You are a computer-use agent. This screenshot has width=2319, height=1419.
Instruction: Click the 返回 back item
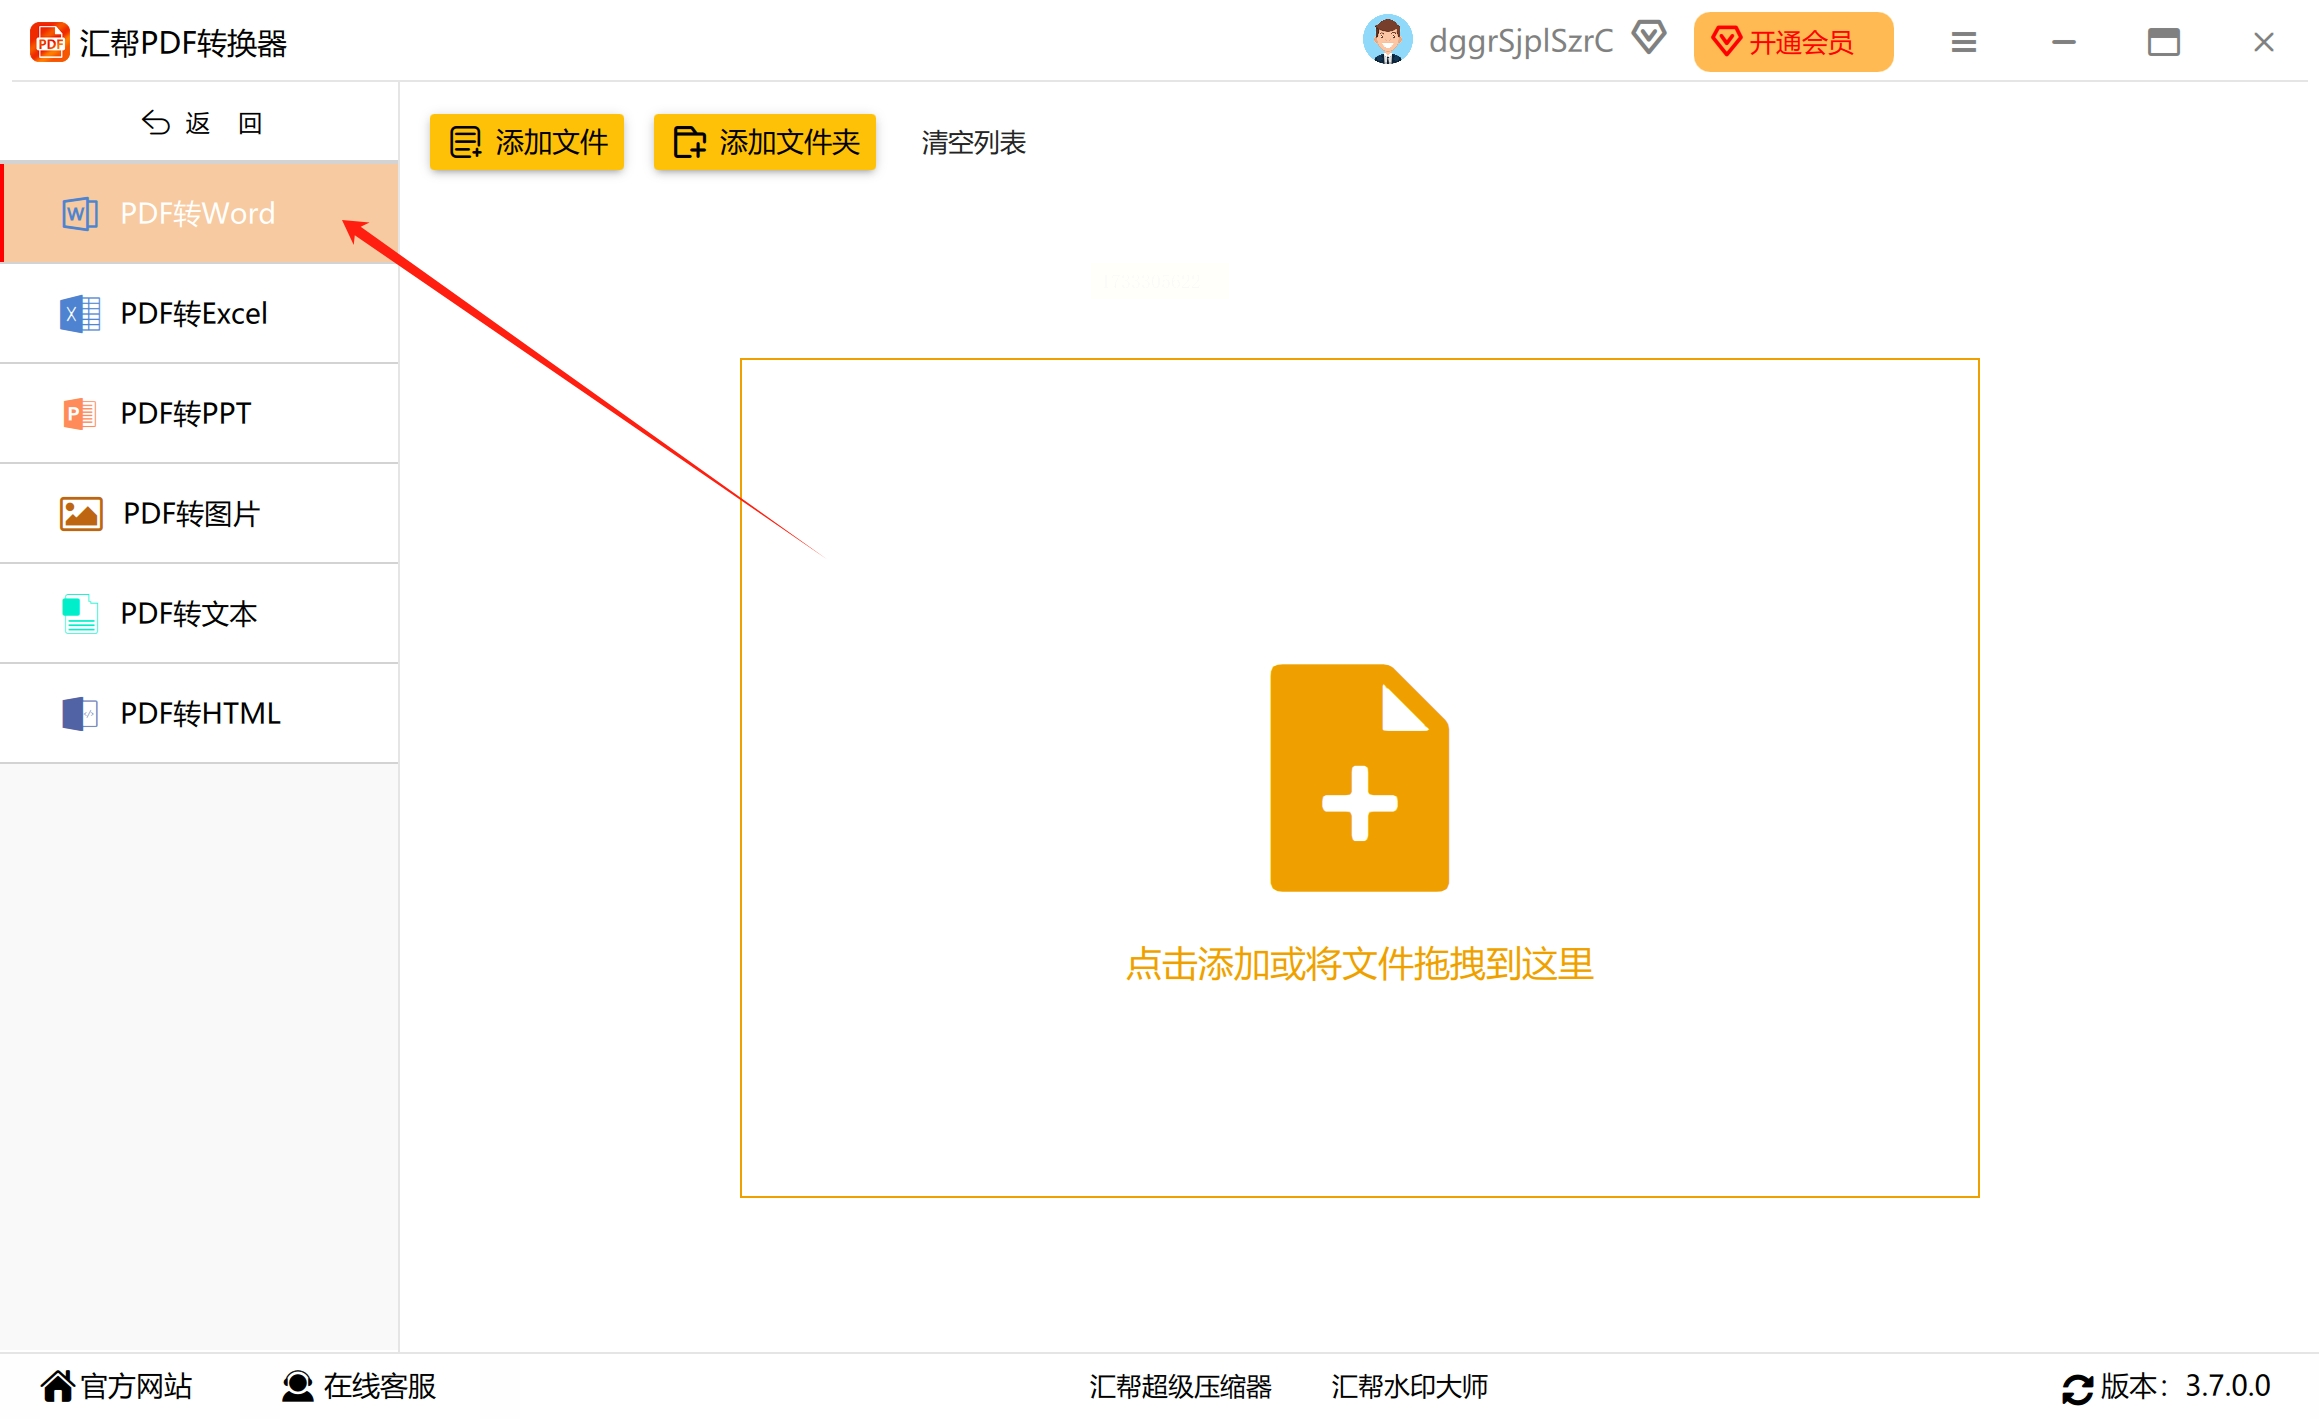click(198, 120)
